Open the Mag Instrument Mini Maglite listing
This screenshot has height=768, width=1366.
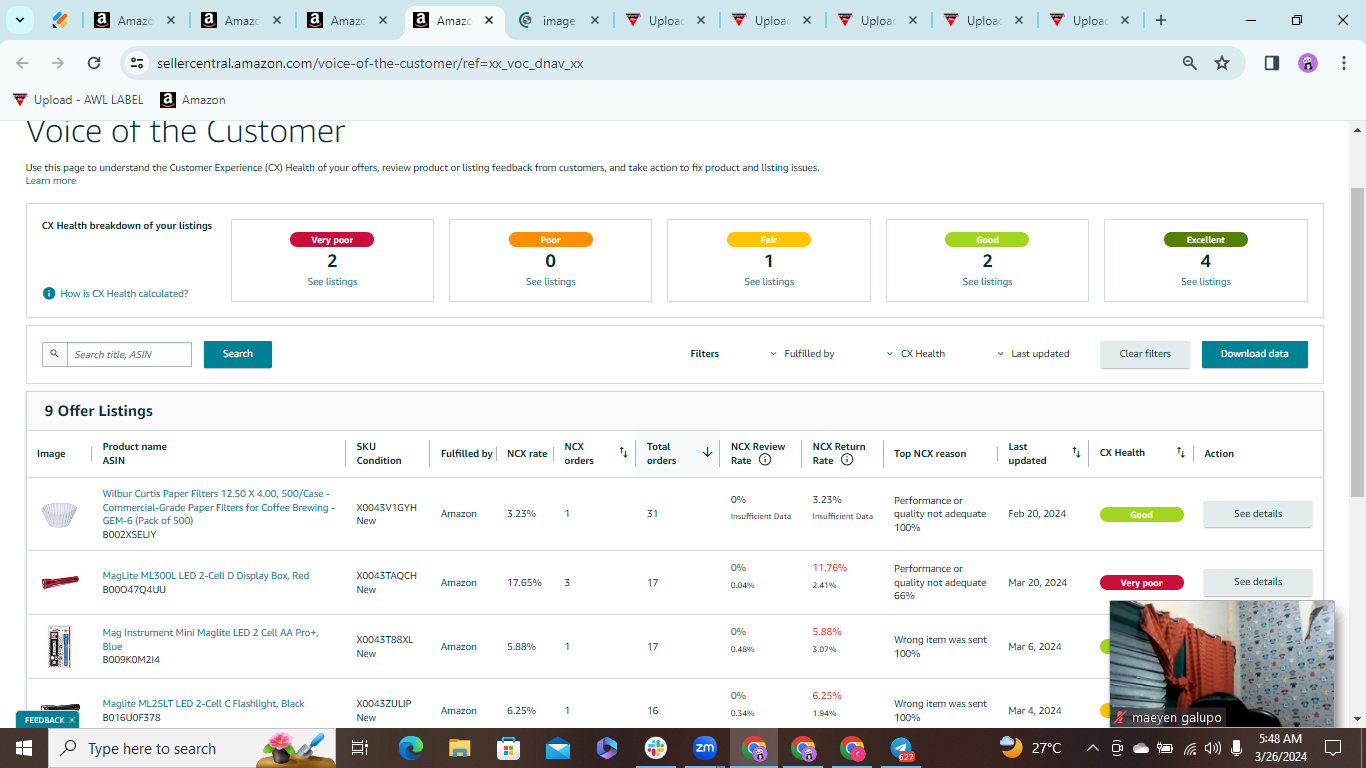(210, 639)
